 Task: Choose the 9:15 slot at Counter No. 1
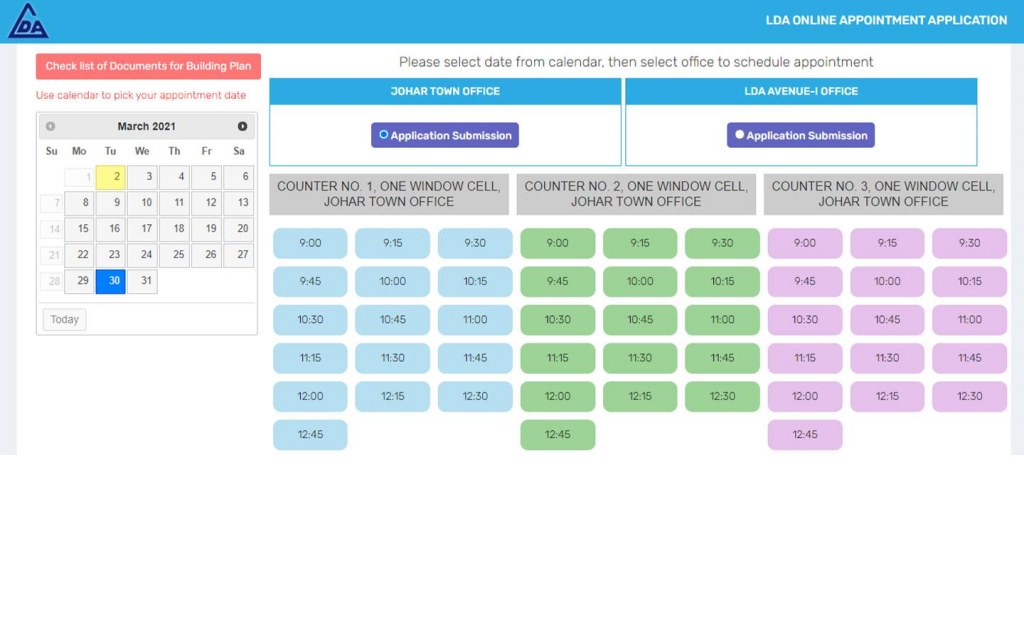pyautogui.click(x=392, y=243)
